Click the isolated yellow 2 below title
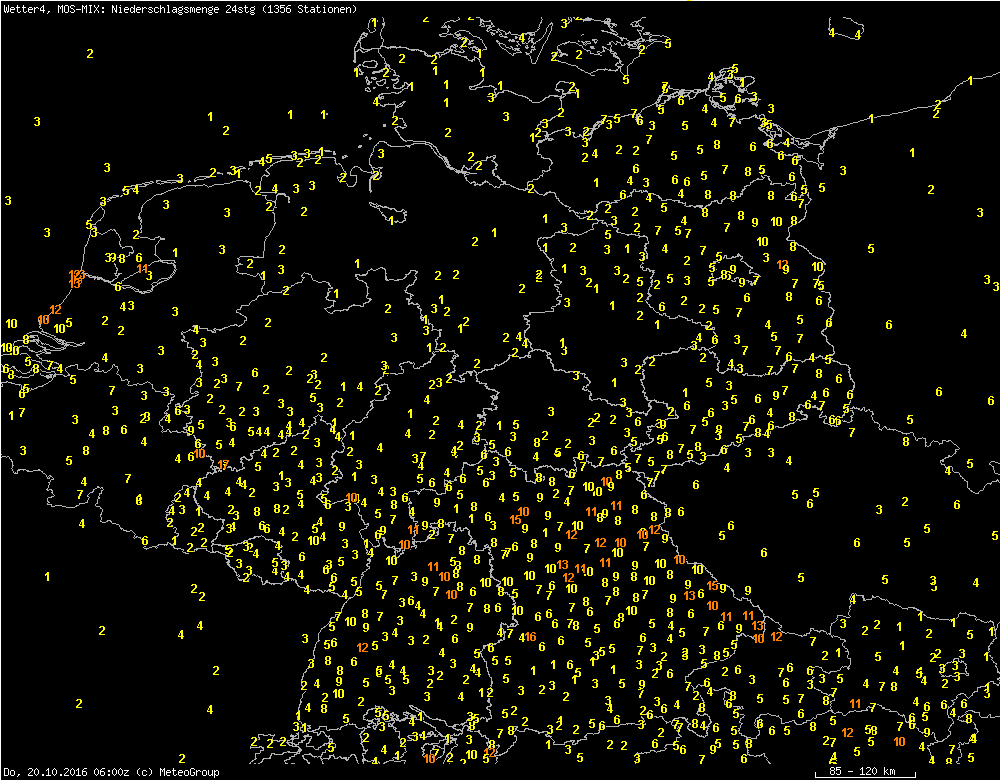Screen dimensions: 1000x780 pyautogui.click(x=90, y=53)
